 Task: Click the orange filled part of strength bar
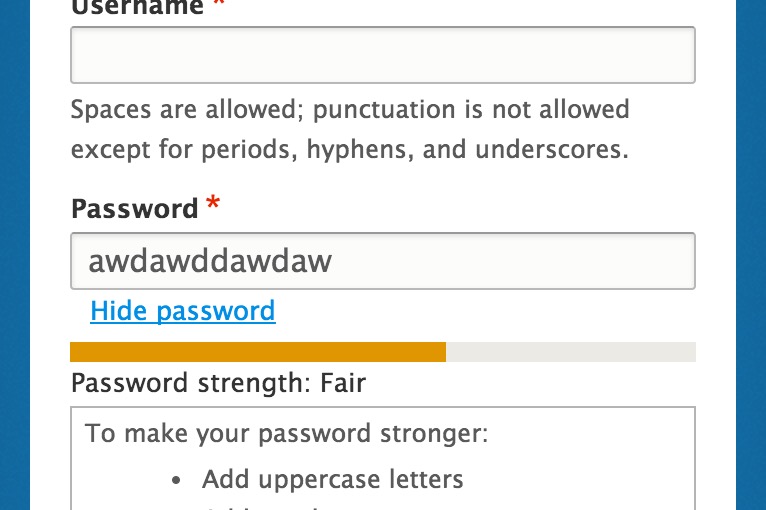coord(257,351)
